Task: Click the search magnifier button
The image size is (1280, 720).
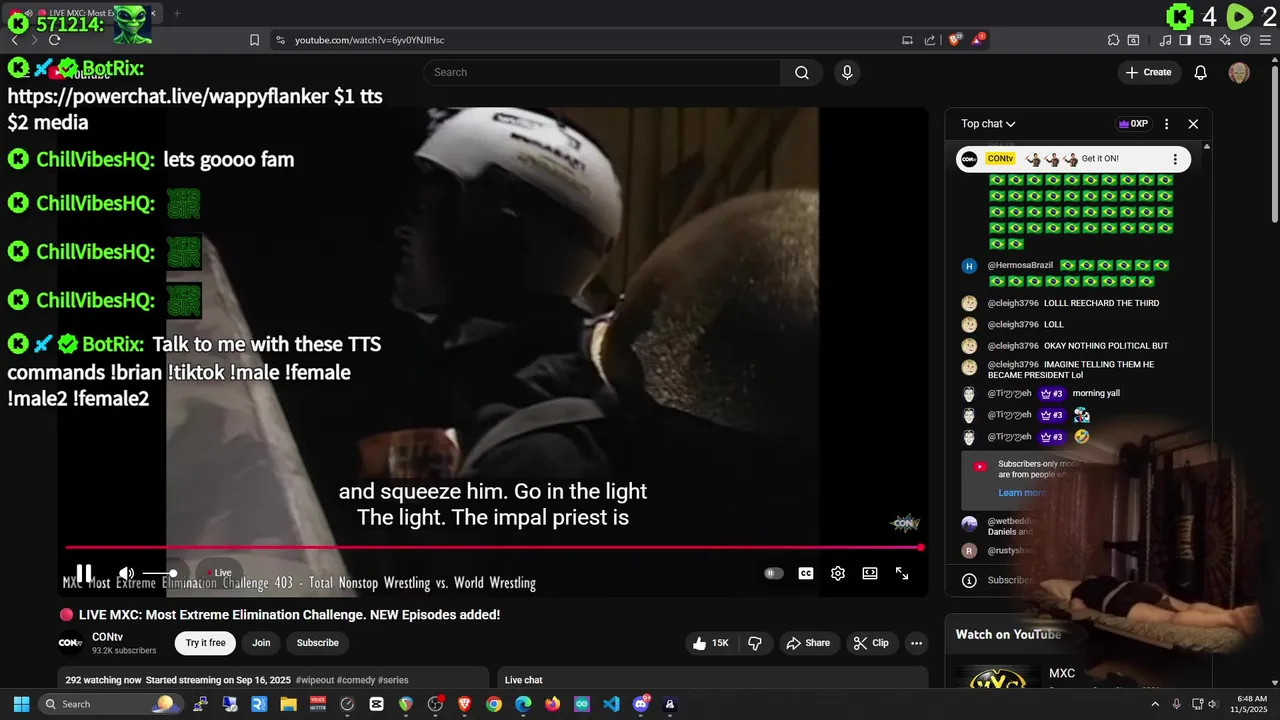Action: pos(802,72)
